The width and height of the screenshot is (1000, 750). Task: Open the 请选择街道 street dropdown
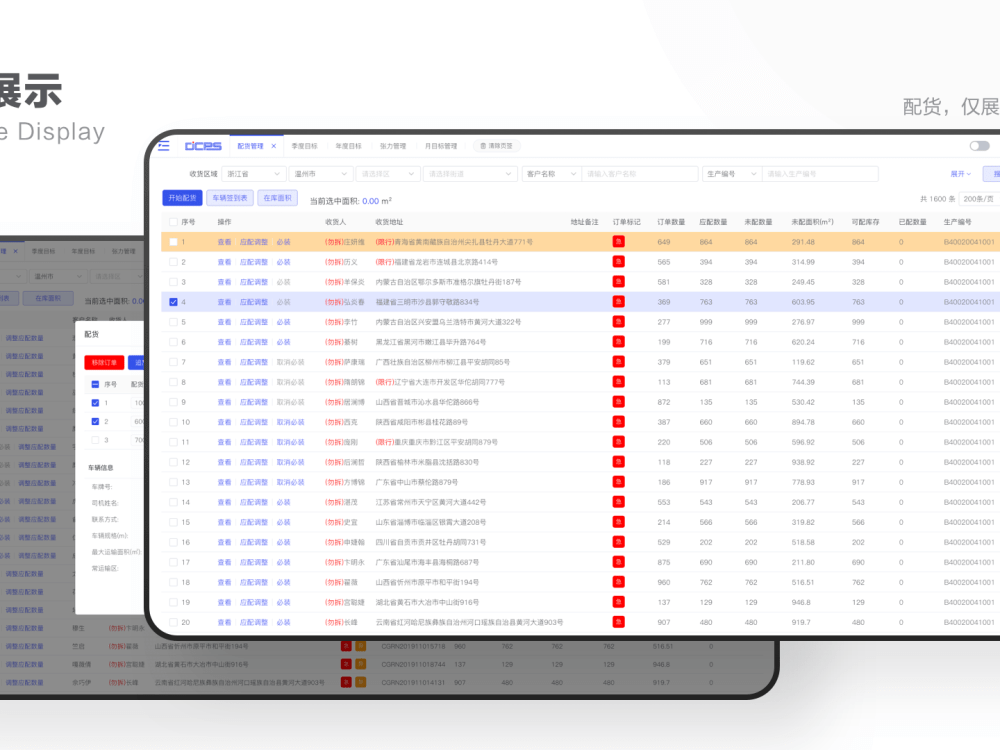pyautogui.click(x=469, y=173)
